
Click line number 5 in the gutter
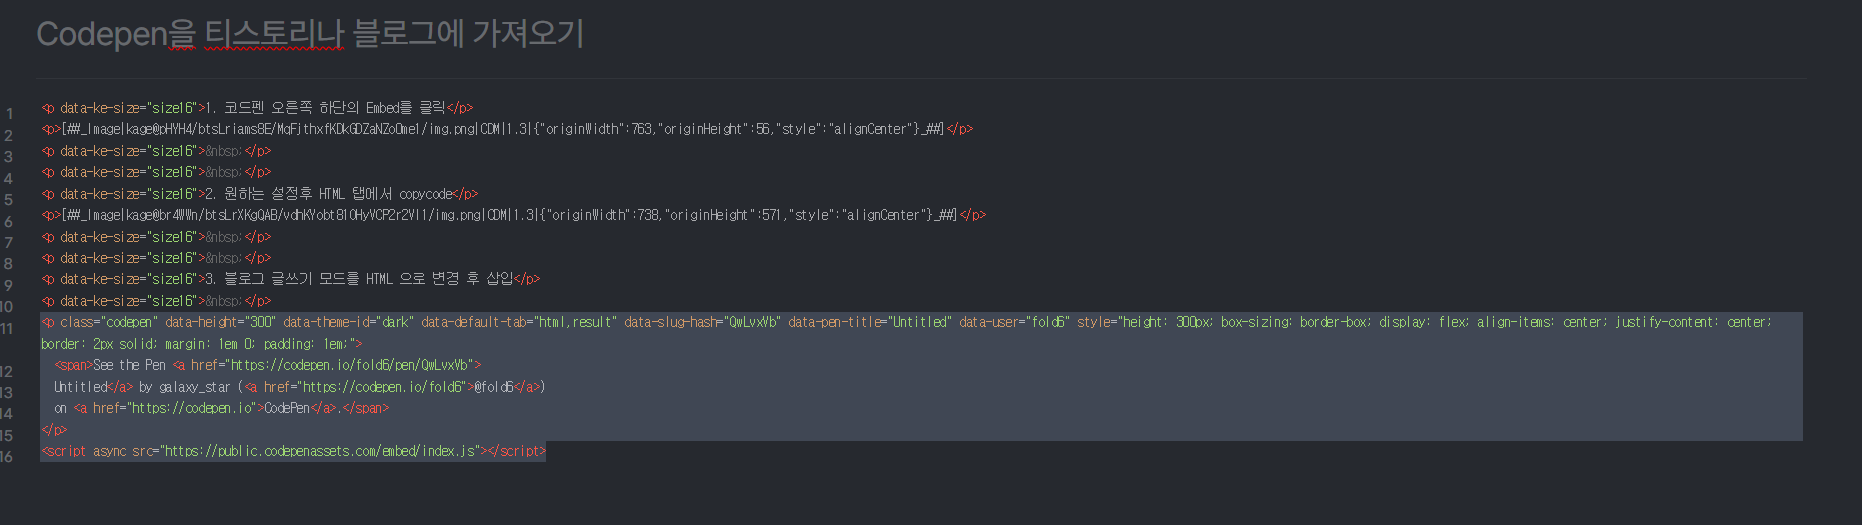[x=9, y=200]
